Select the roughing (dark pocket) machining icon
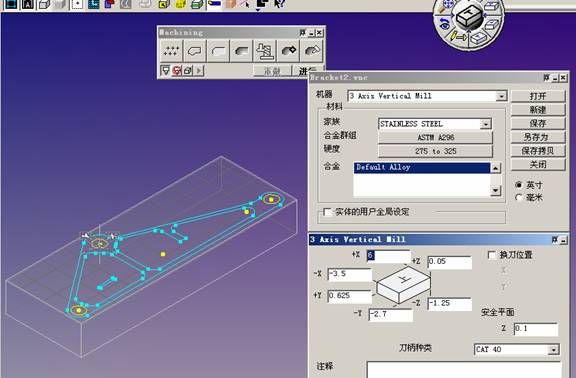576x378 pixels. (242, 51)
